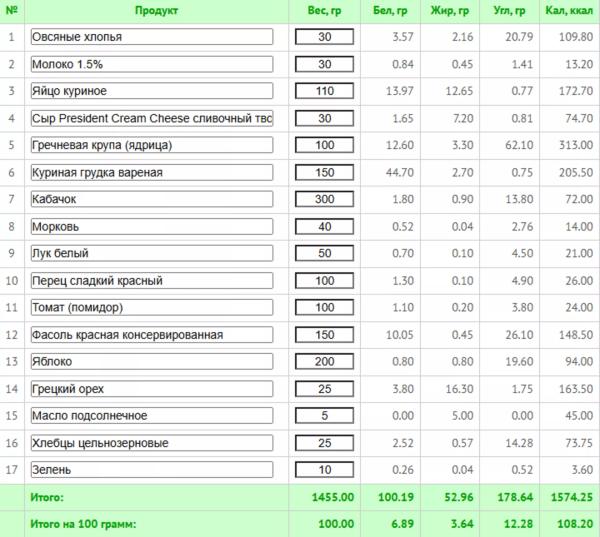The height and width of the screenshot is (537, 600).
Task: Click the Кал, ккал column header
Action: click(x=569, y=10)
